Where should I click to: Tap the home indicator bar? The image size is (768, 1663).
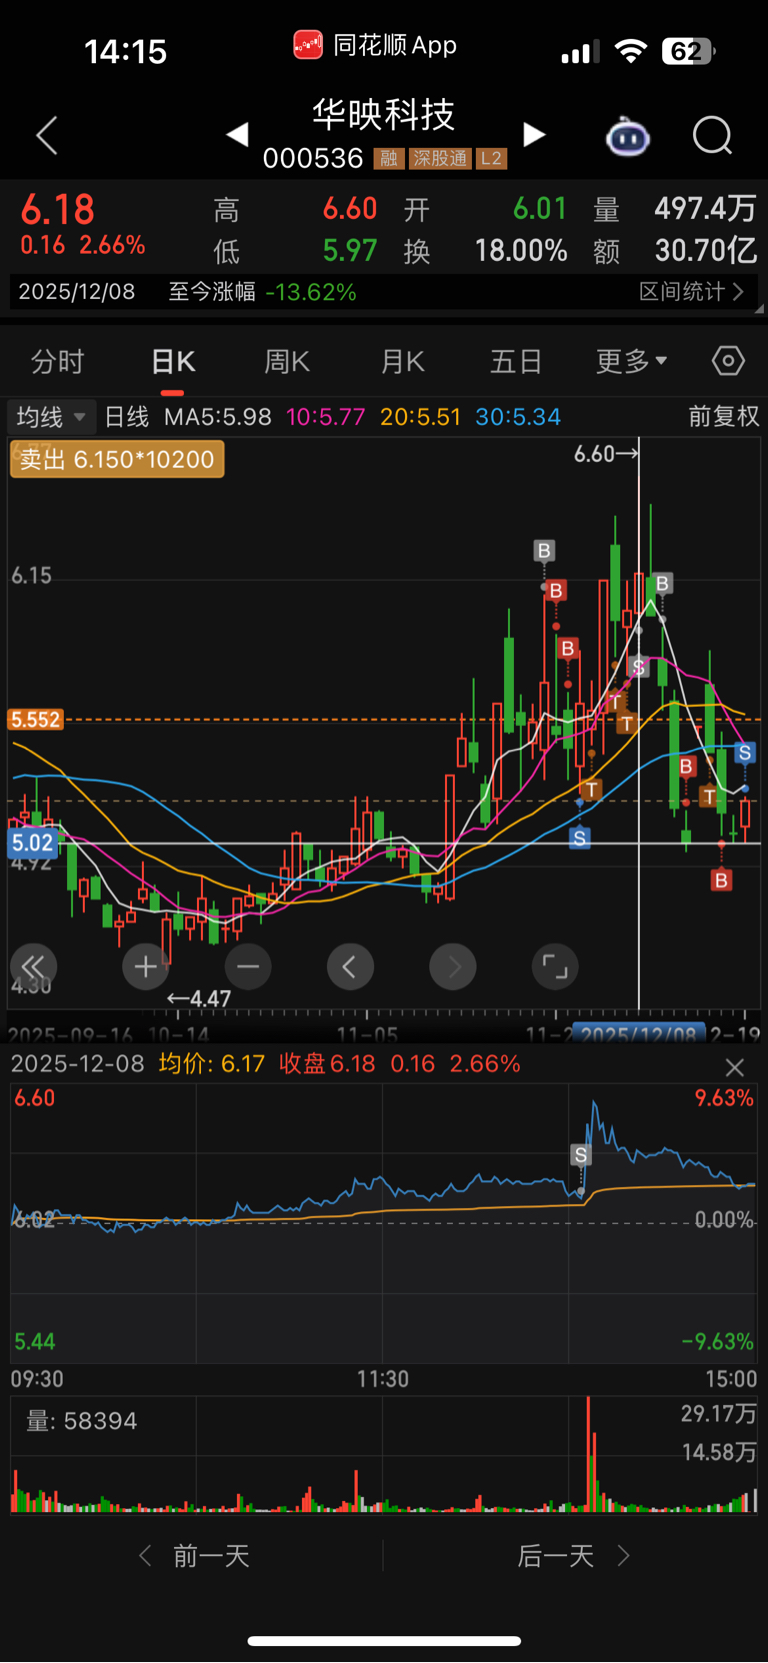click(384, 1641)
